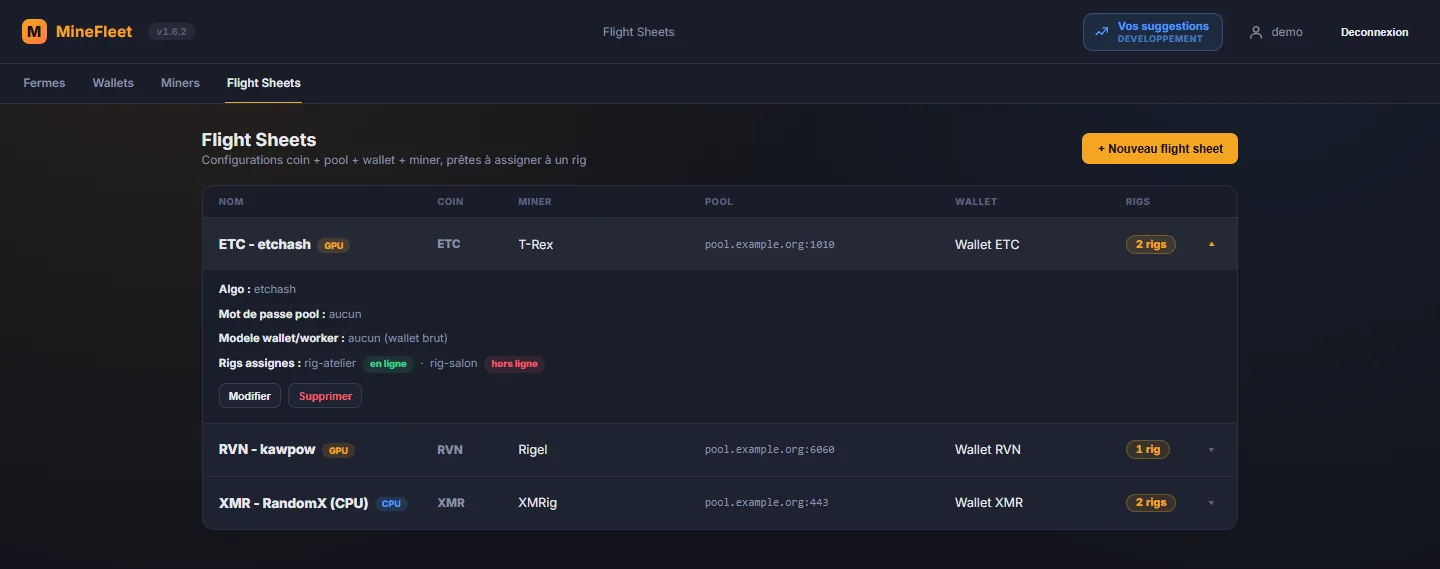Click the XMR coin symbol cell
The height and width of the screenshot is (569, 1440).
pyautogui.click(x=451, y=503)
